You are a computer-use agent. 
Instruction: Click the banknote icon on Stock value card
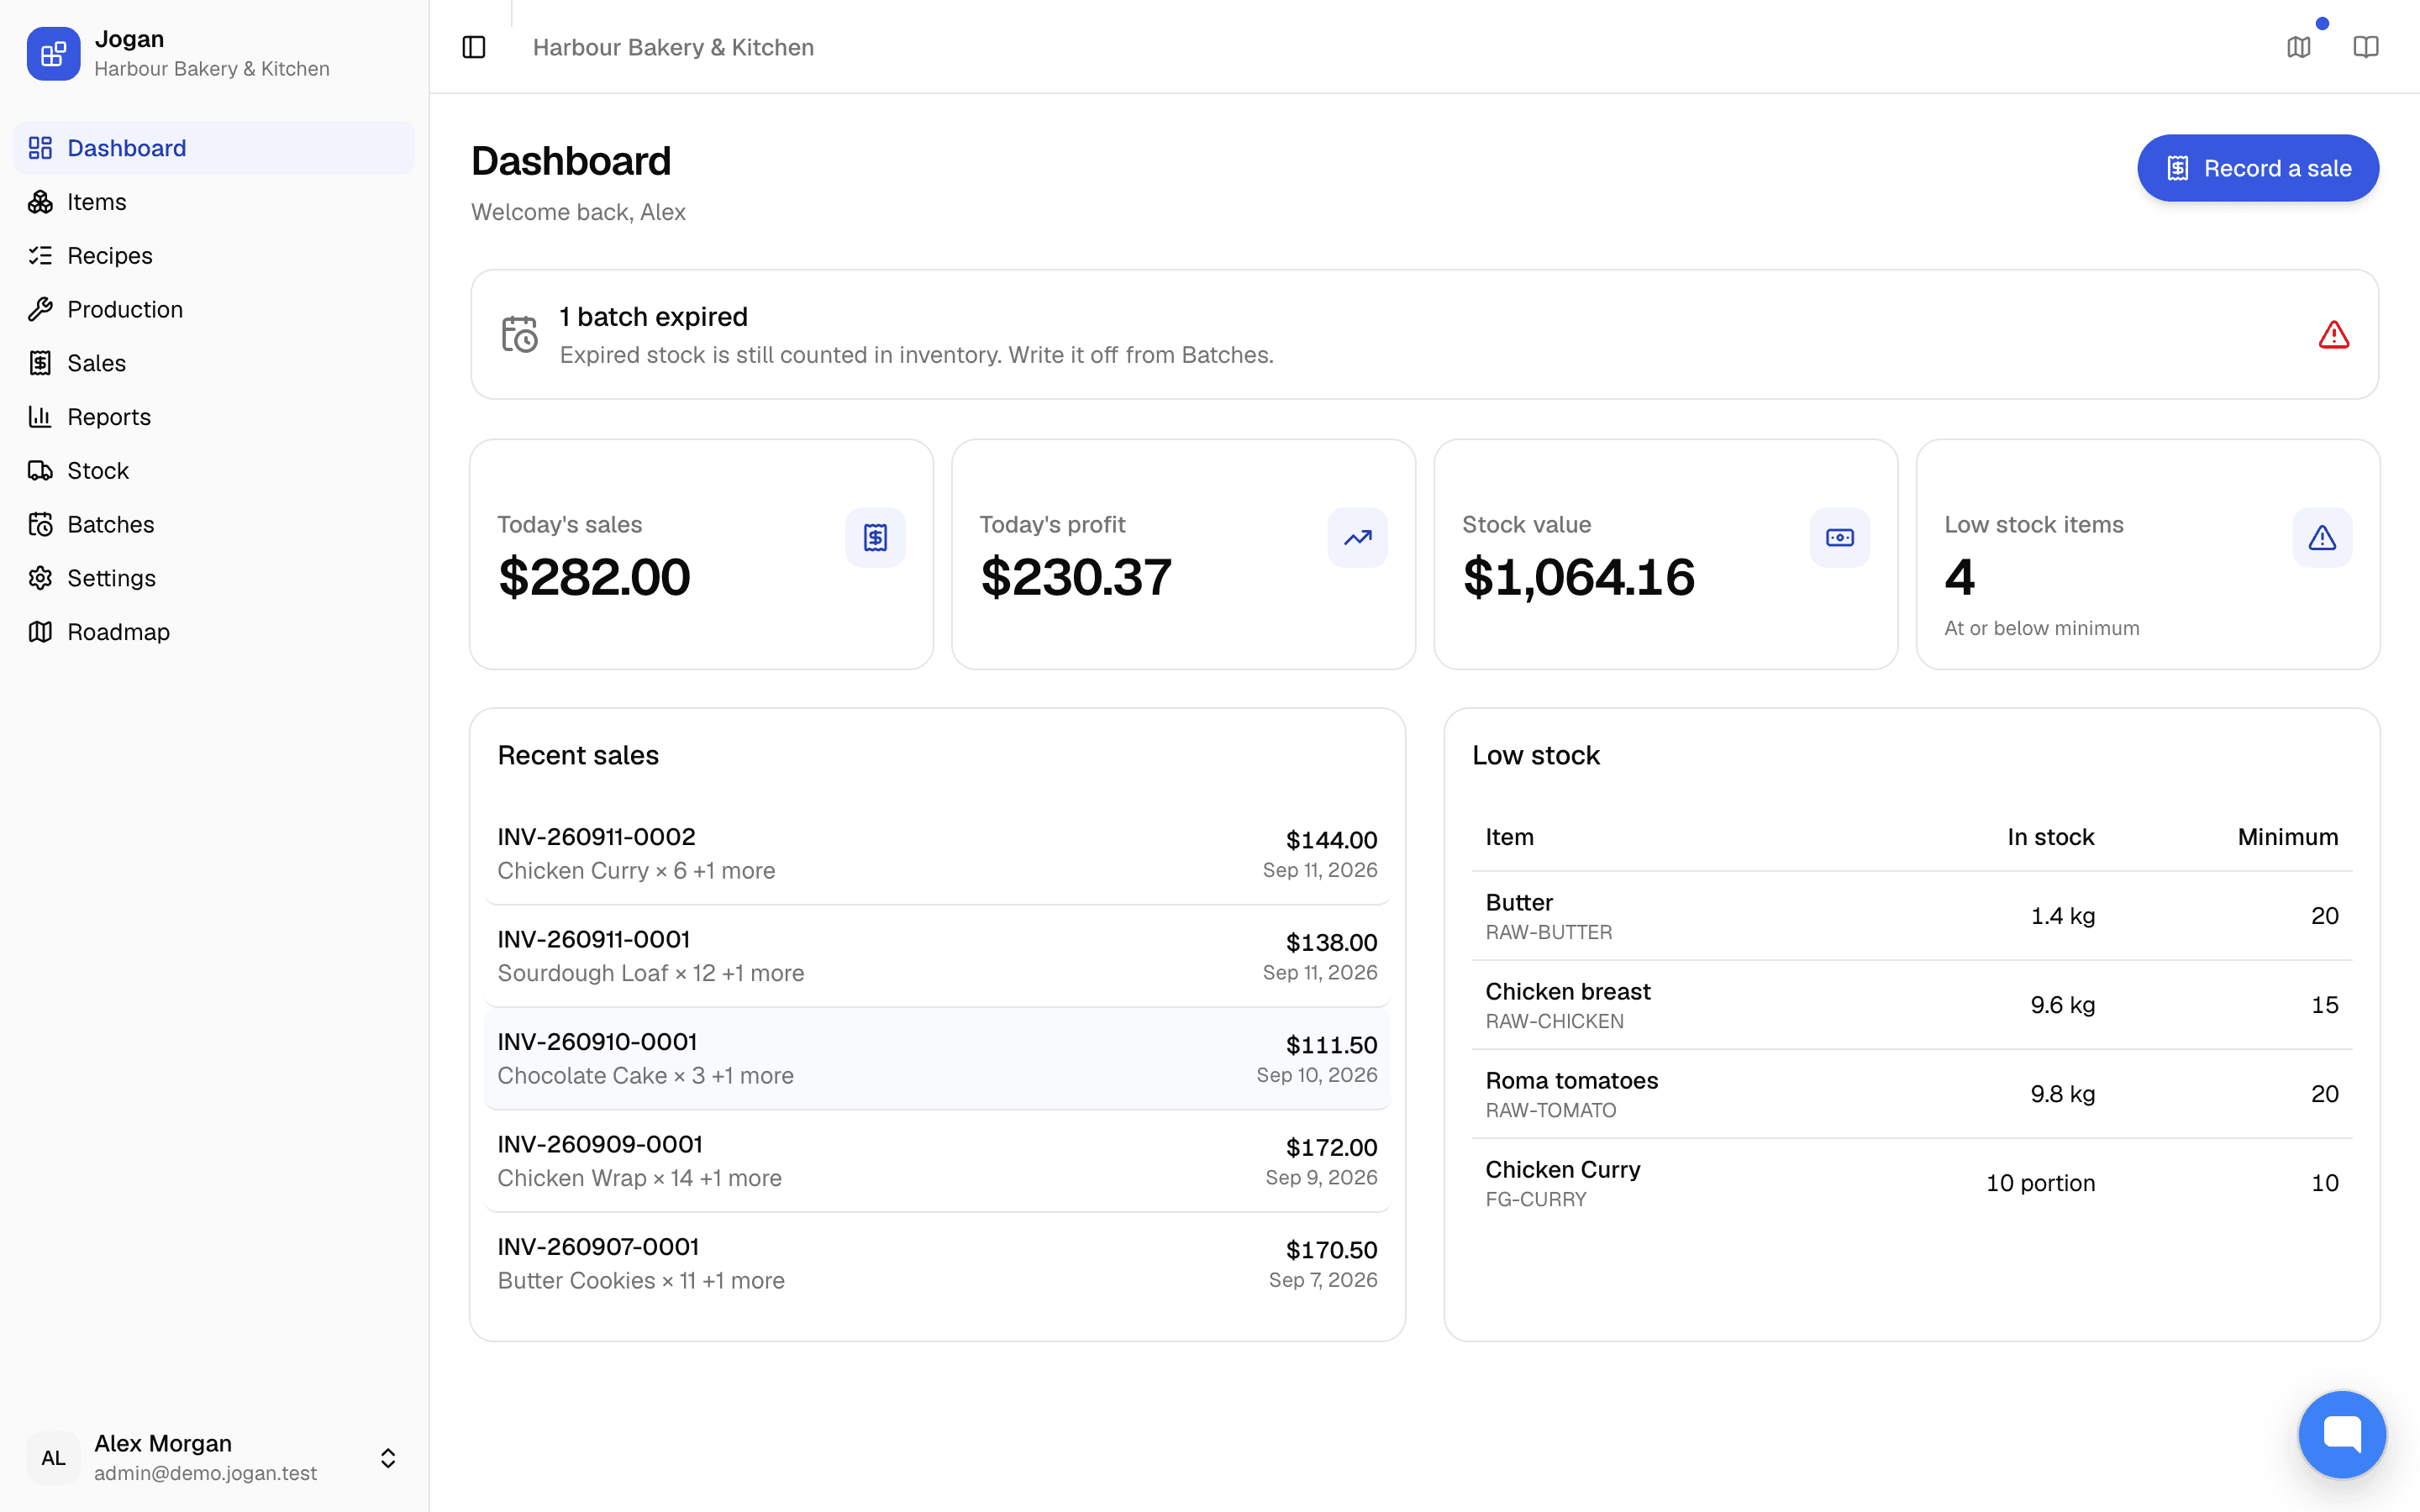pyautogui.click(x=1839, y=538)
